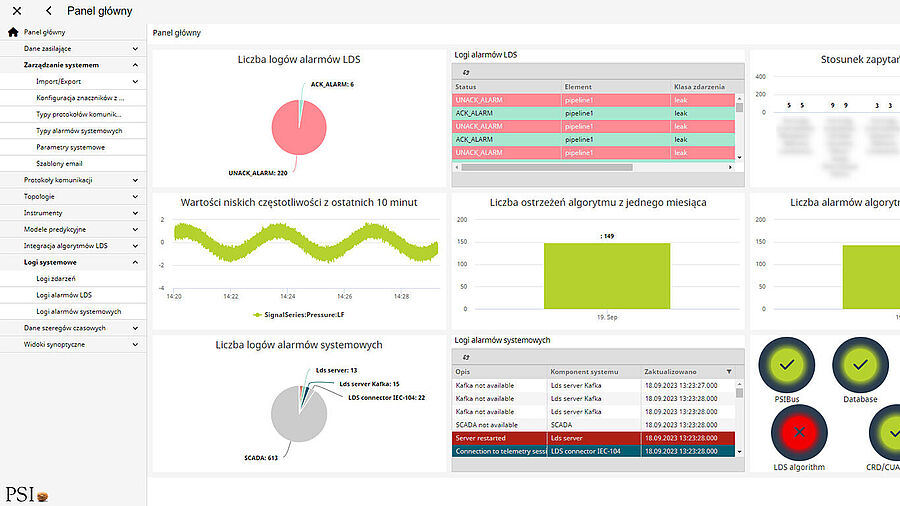
Task: Select the SCADA not available row
Action: [593, 425]
